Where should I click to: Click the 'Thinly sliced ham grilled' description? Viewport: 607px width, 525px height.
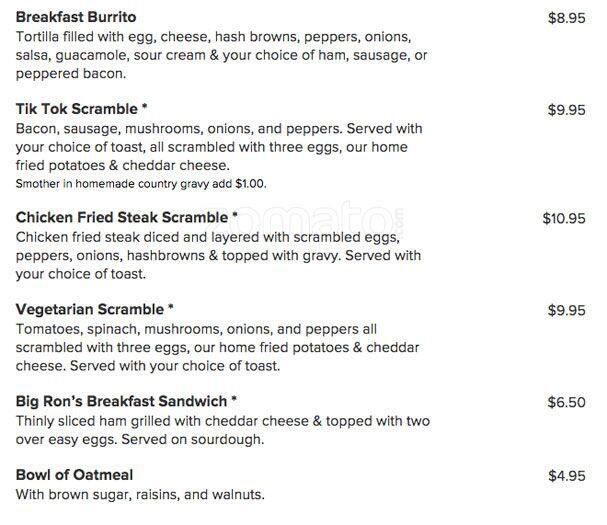tap(222, 430)
